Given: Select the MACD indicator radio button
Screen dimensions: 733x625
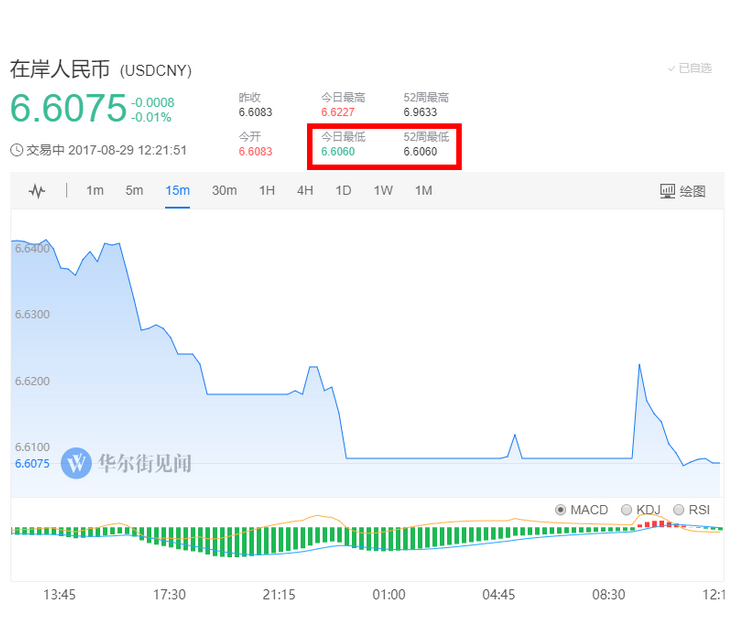Looking at the screenshot, I should click(x=560, y=510).
